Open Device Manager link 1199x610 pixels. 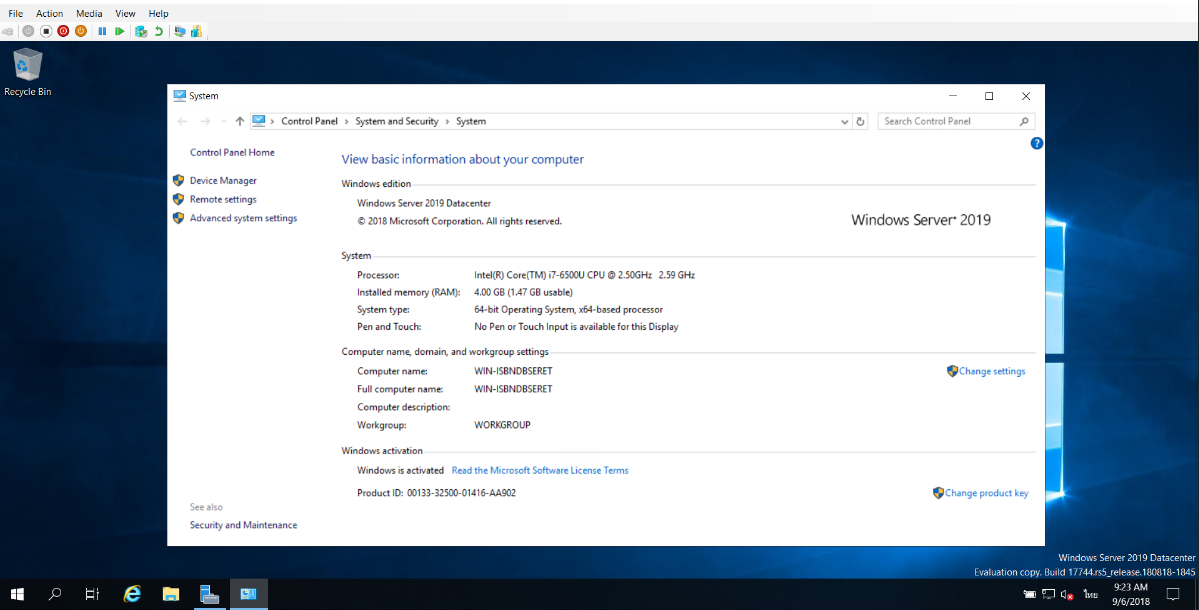tap(223, 180)
